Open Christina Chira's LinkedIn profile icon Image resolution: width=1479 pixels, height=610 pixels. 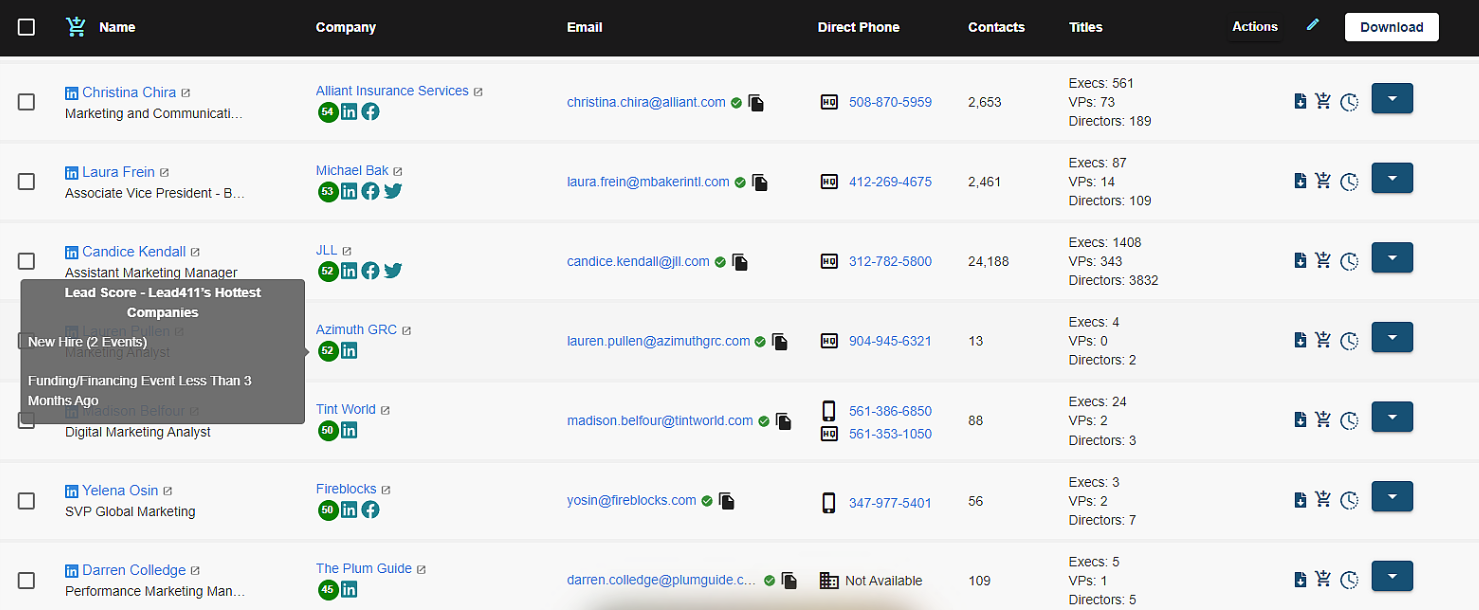71,93
